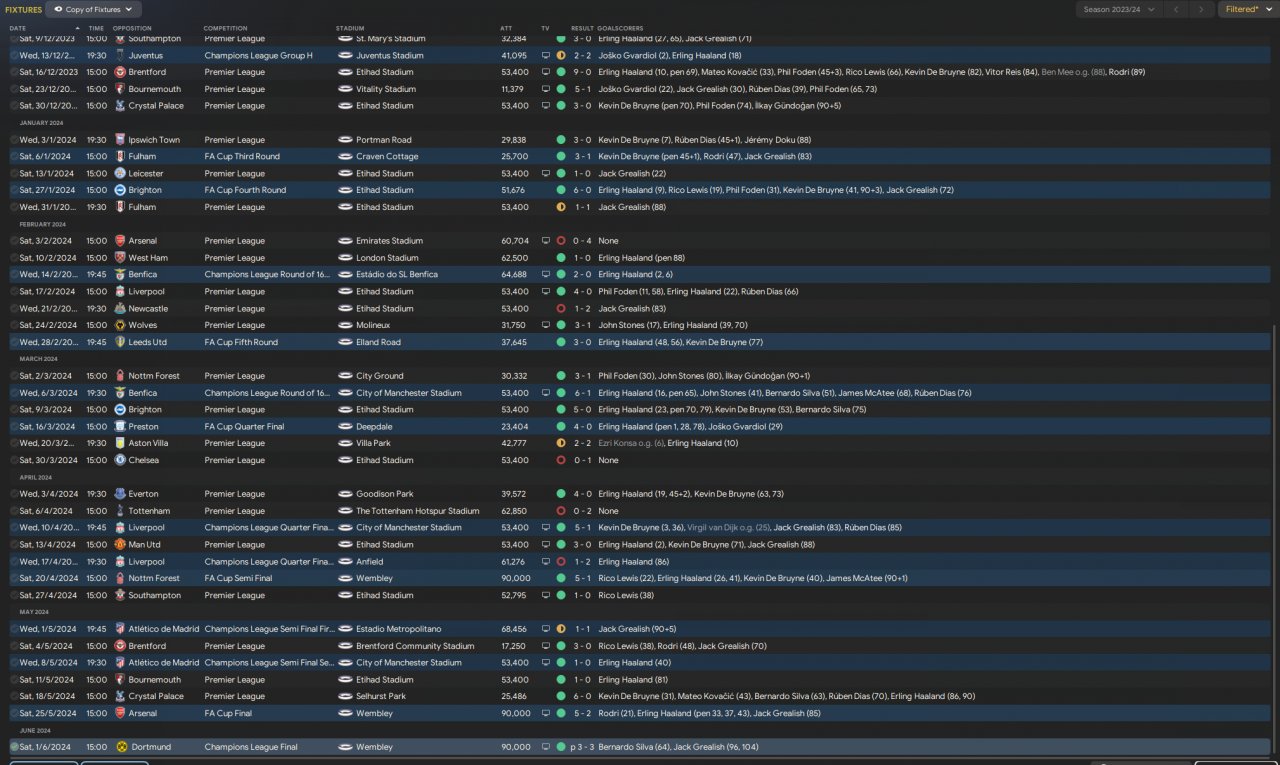This screenshot has width=1280, height=765.
Task: Open the Atlético de Madrid link on 1/5/2024
Action: (x=164, y=629)
